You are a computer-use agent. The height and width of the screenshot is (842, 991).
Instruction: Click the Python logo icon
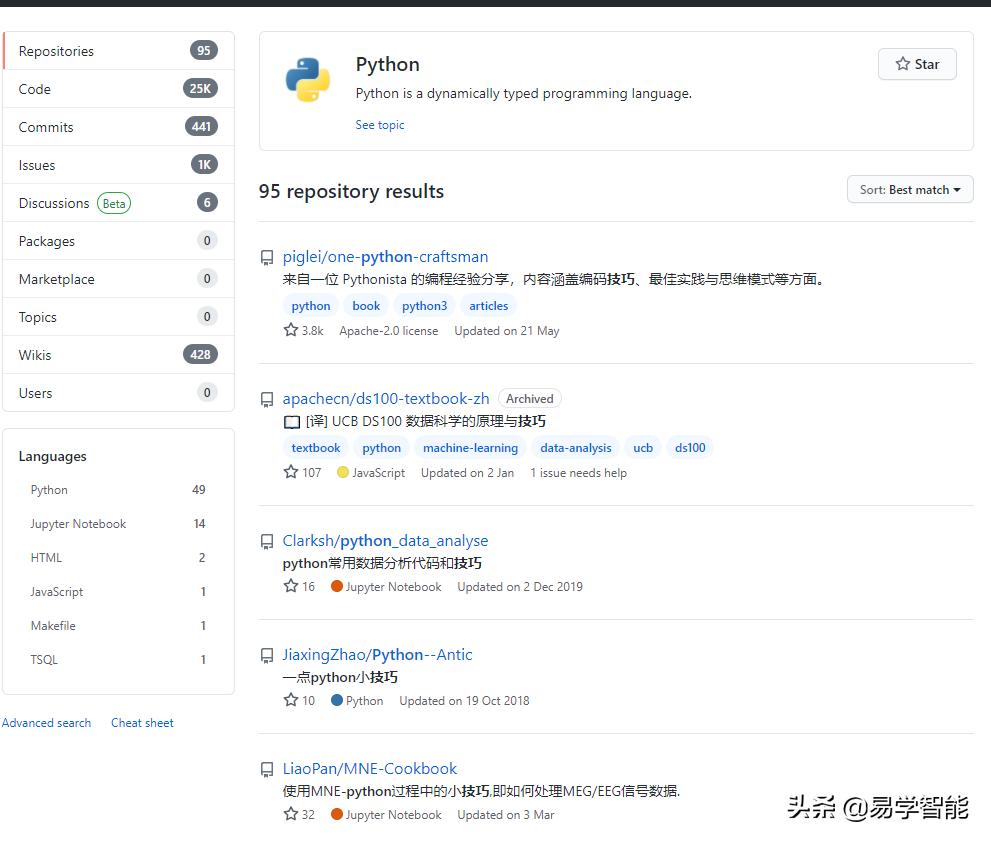click(x=308, y=80)
